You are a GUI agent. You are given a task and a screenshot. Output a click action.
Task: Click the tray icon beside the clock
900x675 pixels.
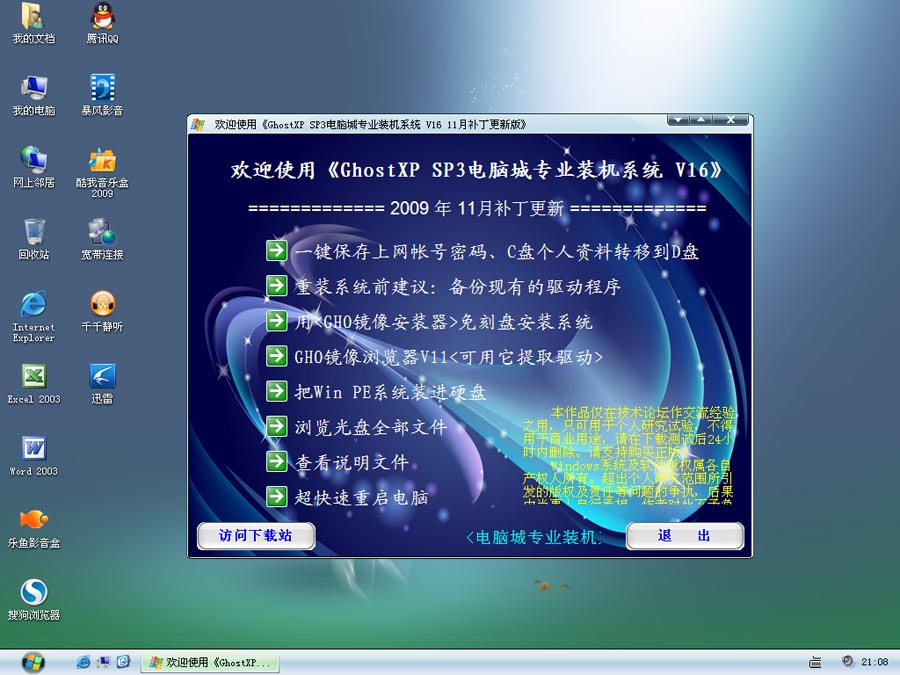point(847,662)
